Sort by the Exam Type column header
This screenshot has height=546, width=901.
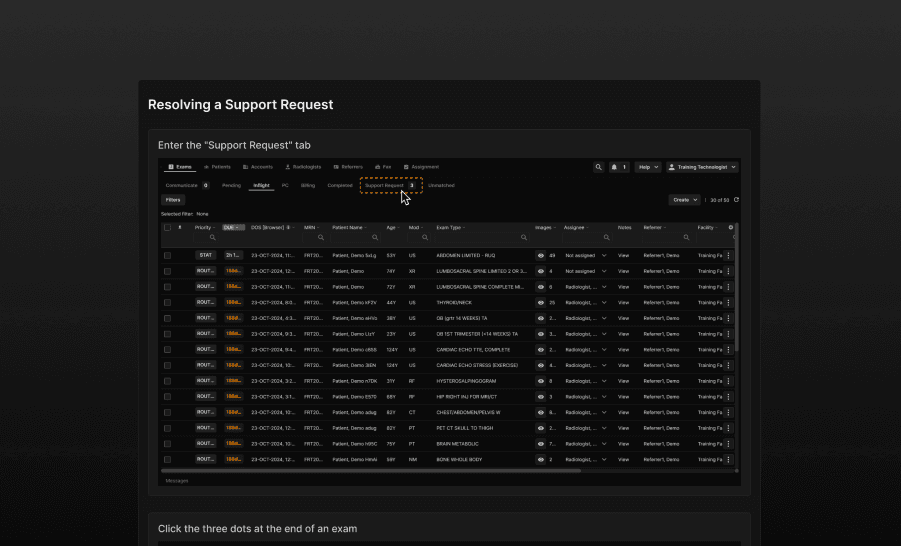(449, 228)
